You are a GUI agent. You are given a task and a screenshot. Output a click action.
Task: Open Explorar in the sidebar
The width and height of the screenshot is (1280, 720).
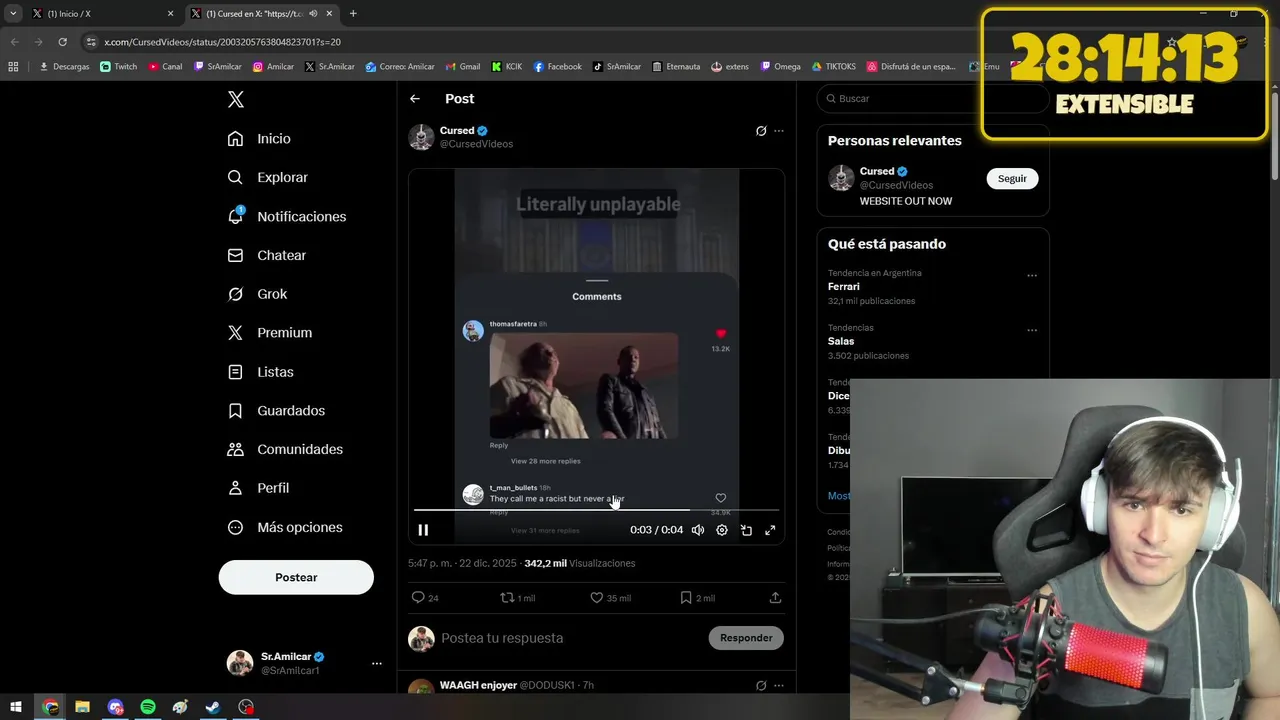tap(268, 177)
